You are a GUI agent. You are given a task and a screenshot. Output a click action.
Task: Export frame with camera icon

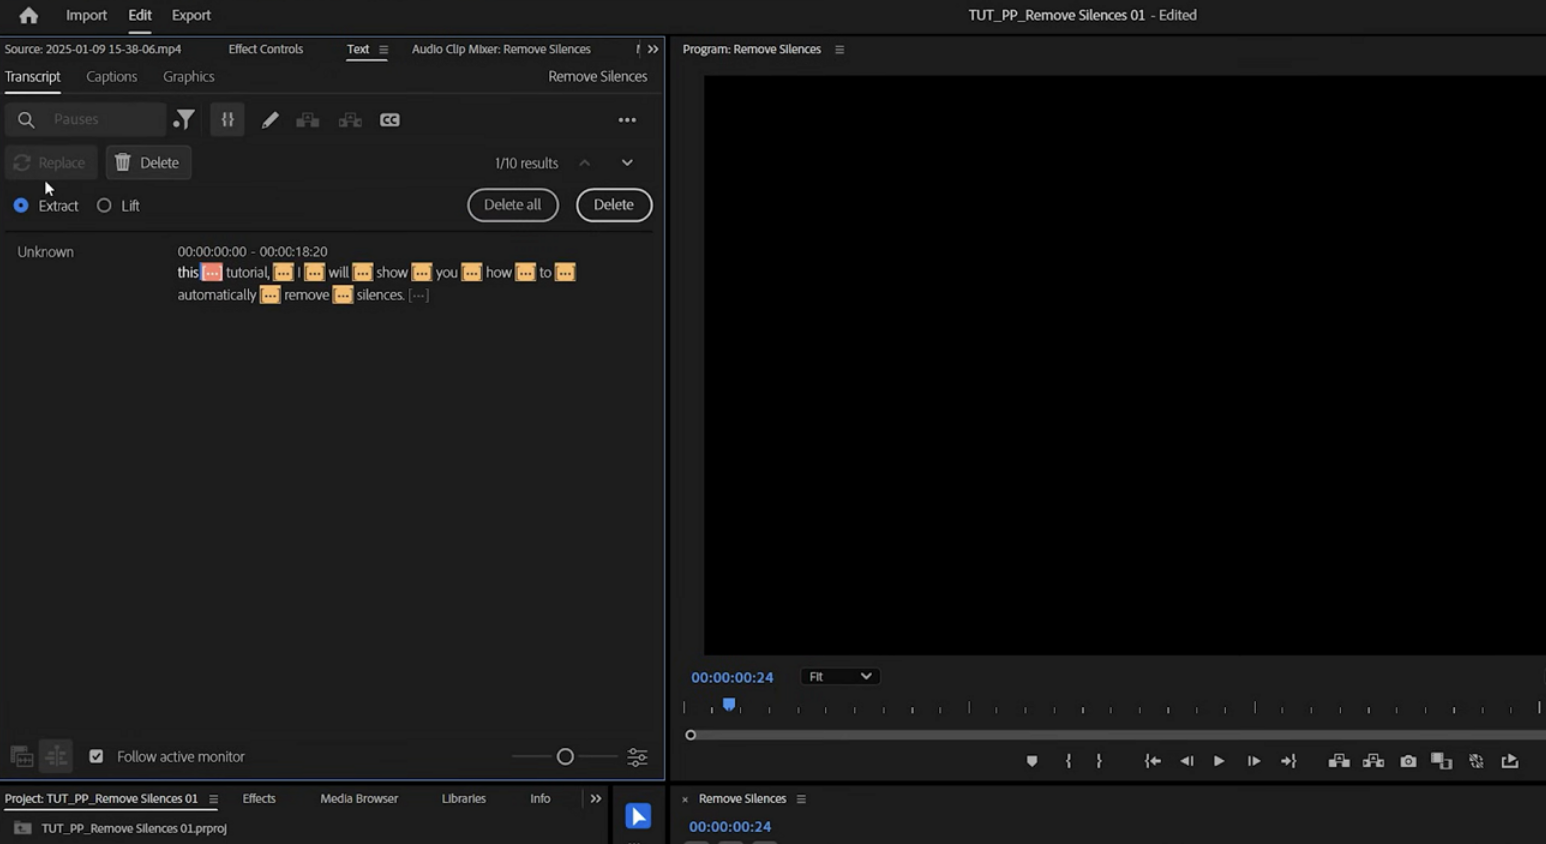tap(1408, 761)
